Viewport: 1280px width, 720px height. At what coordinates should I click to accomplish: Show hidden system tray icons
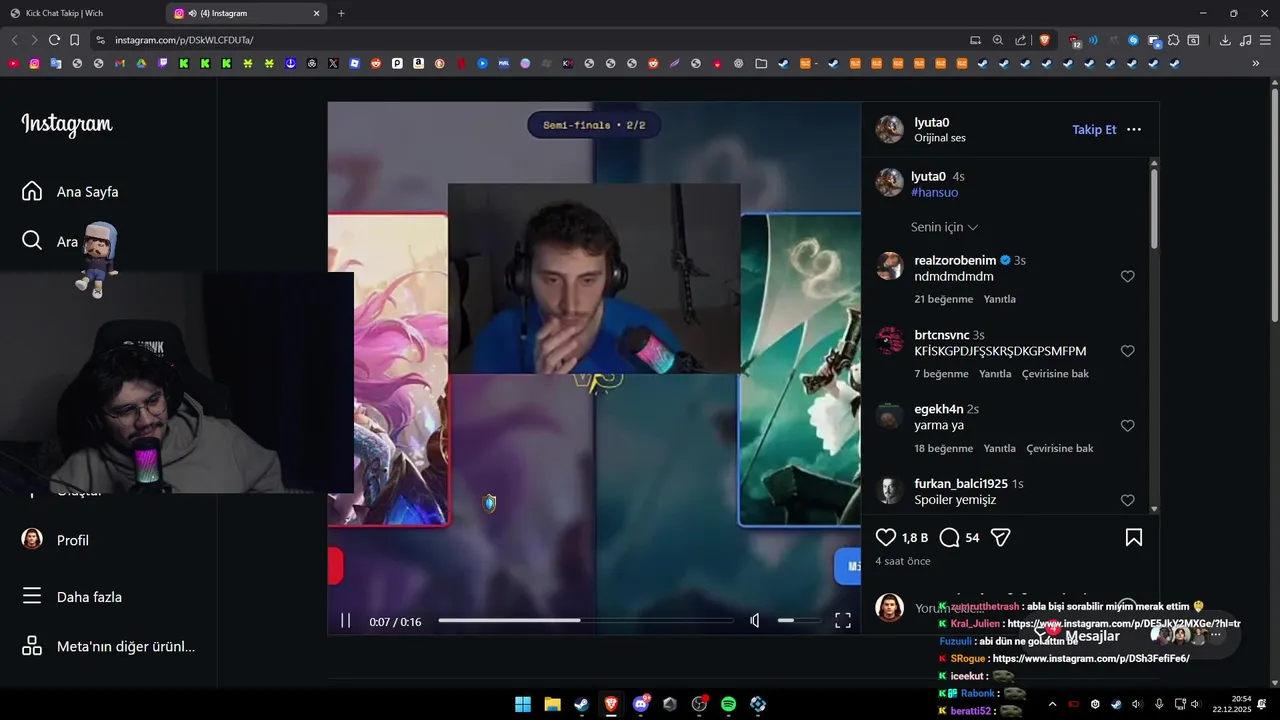coord(1052,704)
